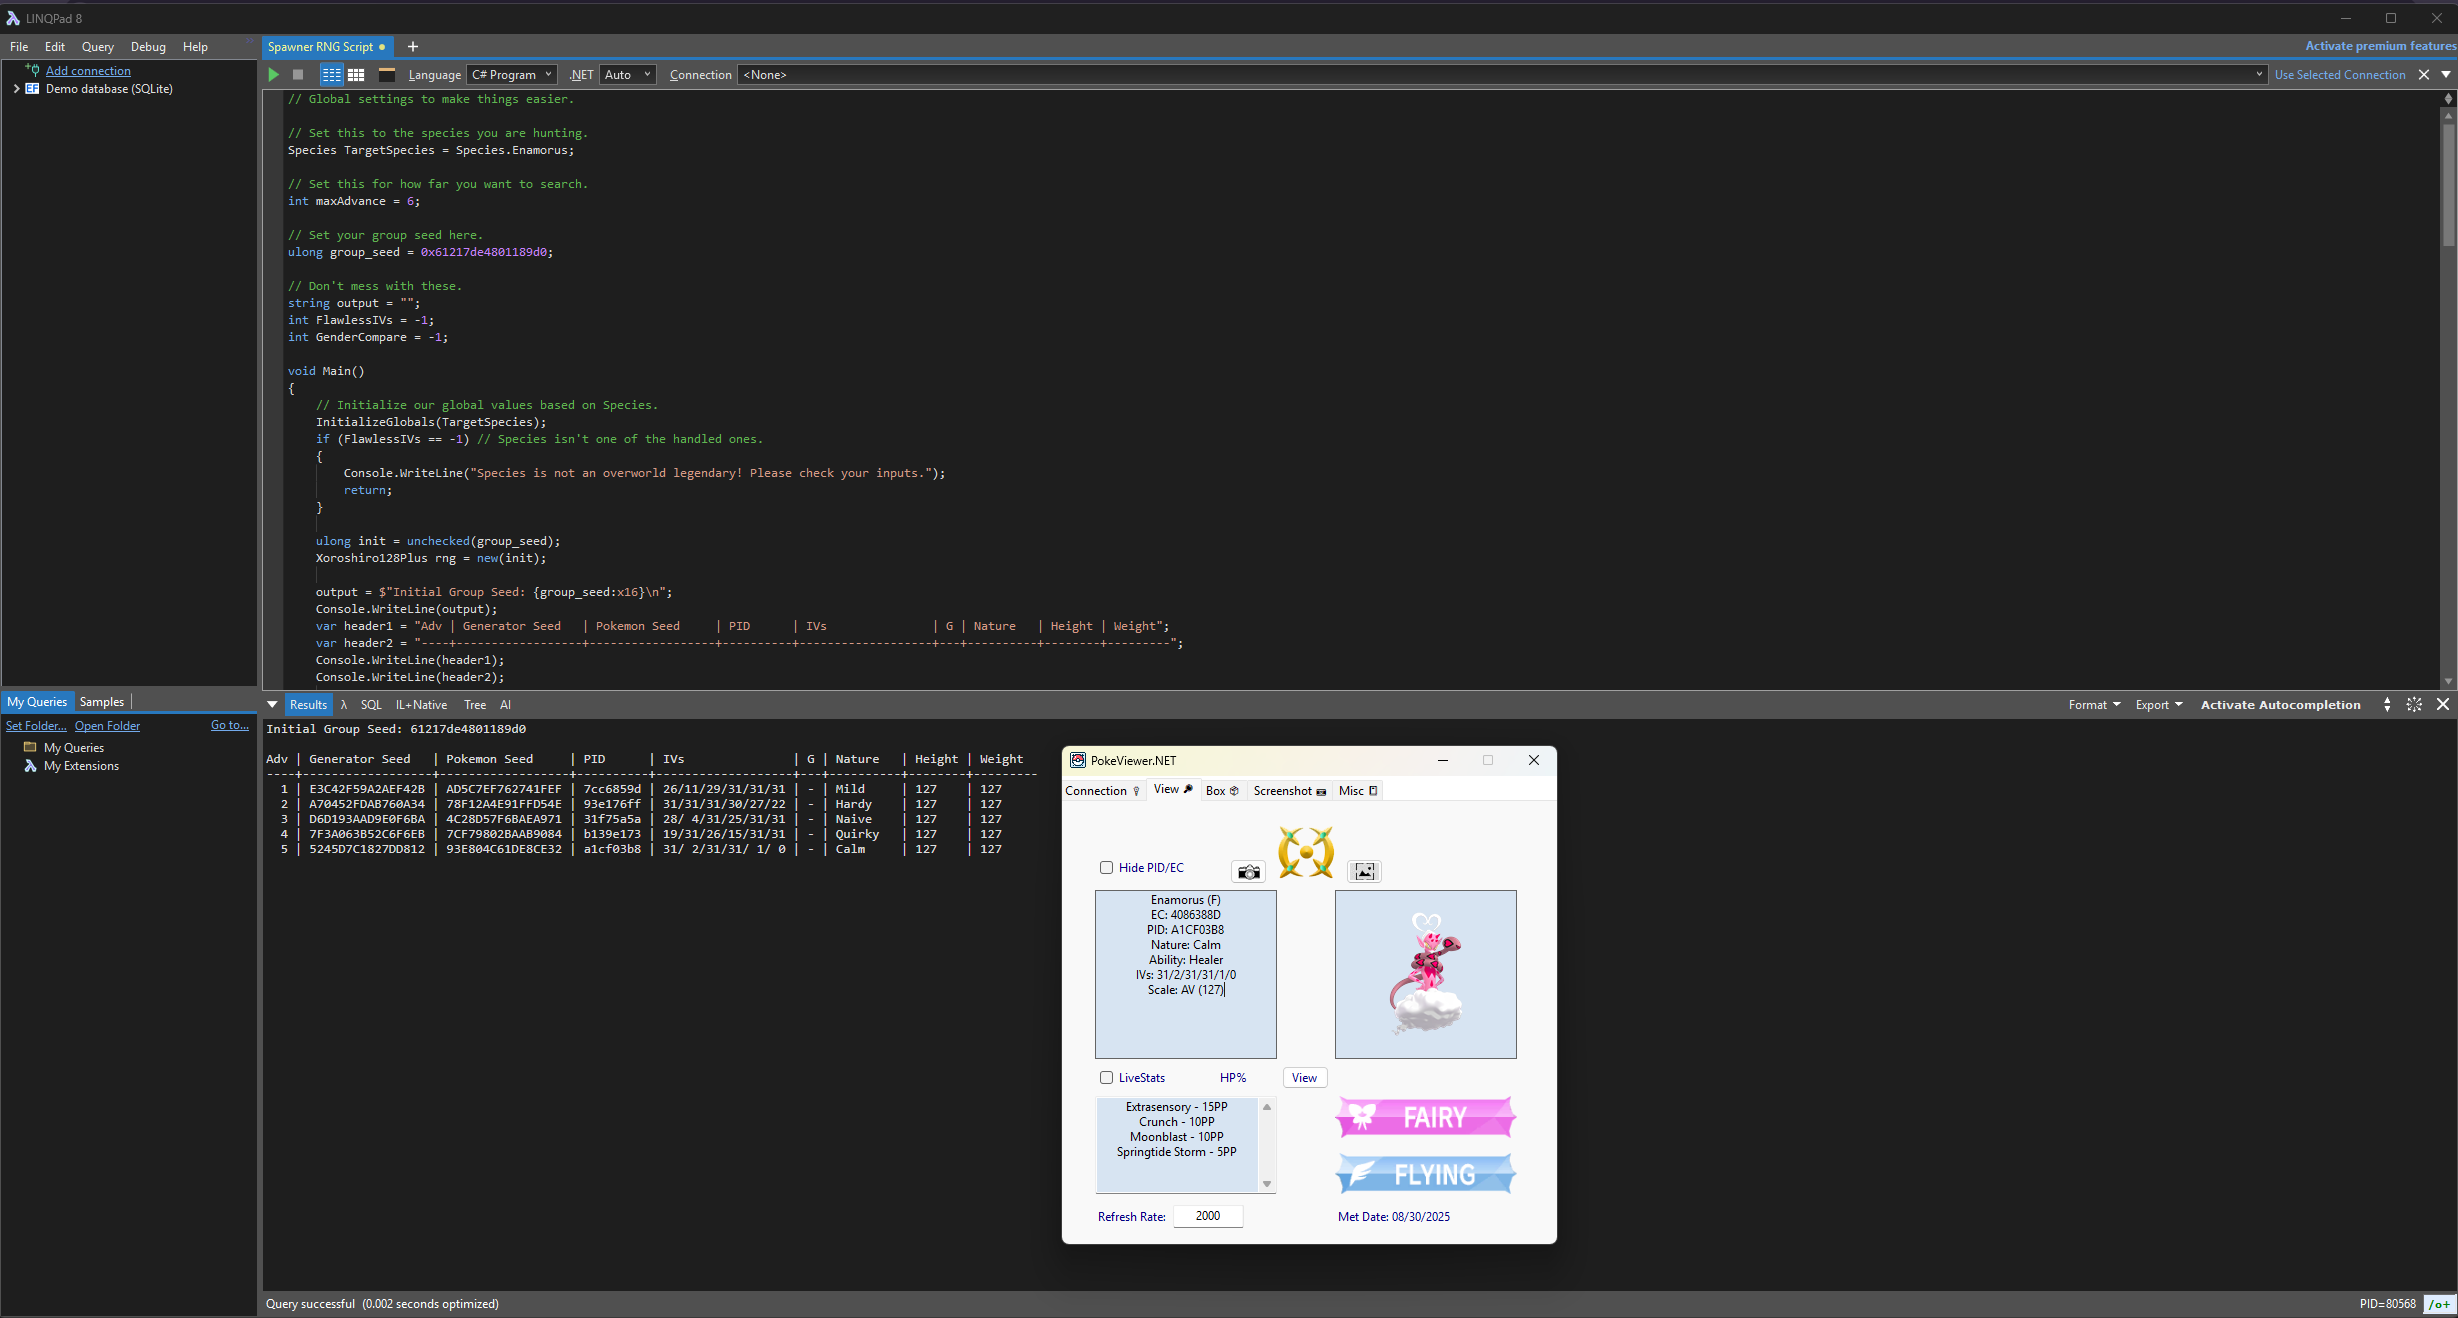Click the pop-out results panel icon
This screenshot has height=1318, width=2458.
[2414, 705]
